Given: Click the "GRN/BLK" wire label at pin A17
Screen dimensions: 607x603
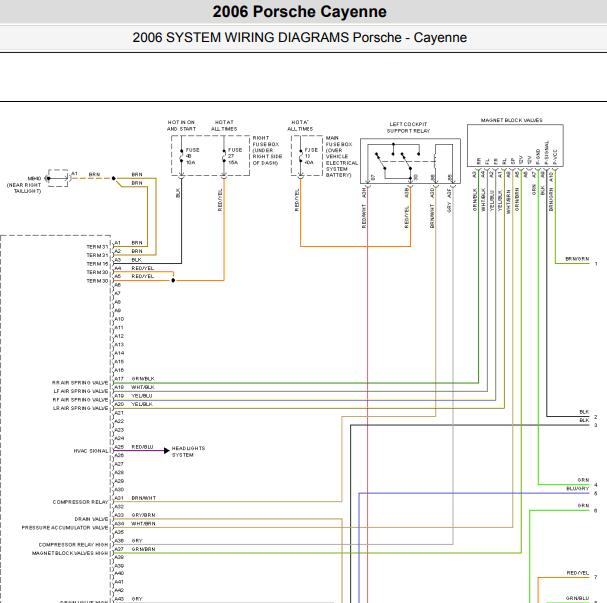Looking at the screenshot, I should click(x=143, y=379).
